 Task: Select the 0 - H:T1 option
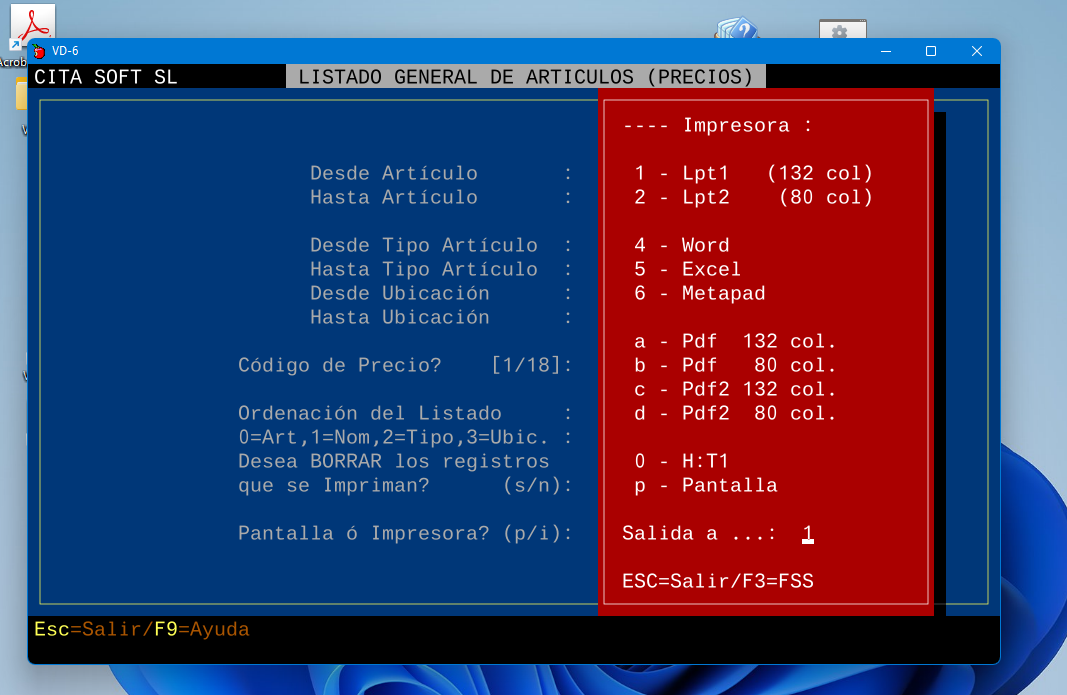click(681, 461)
